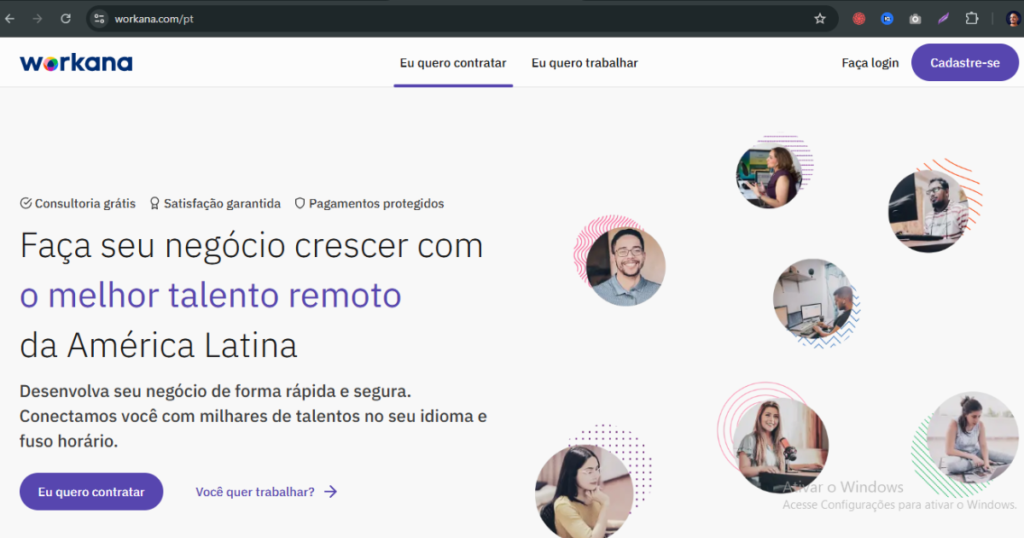Click the red circle extension icon
Image resolution: width=1024 pixels, height=538 pixels.
coord(859,19)
